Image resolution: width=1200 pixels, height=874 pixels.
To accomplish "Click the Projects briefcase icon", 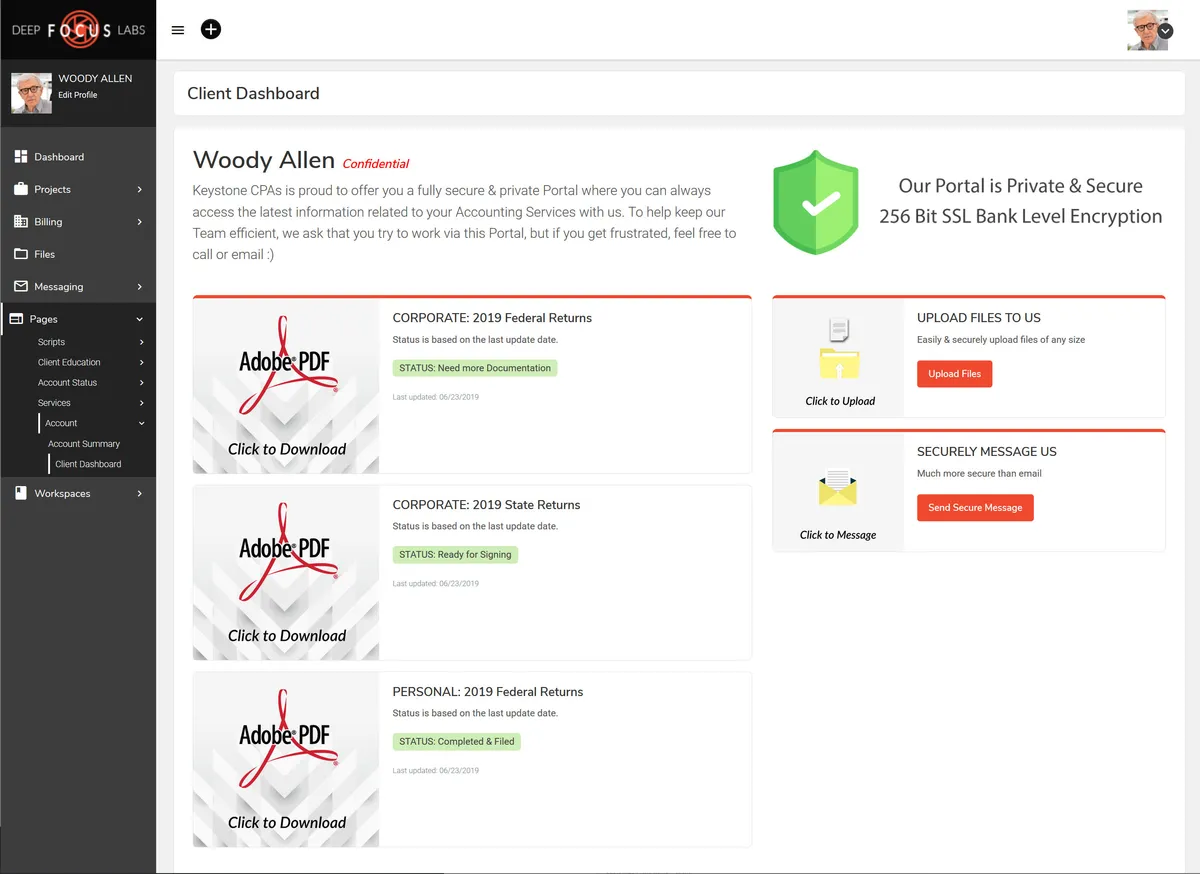I will [x=20, y=189].
